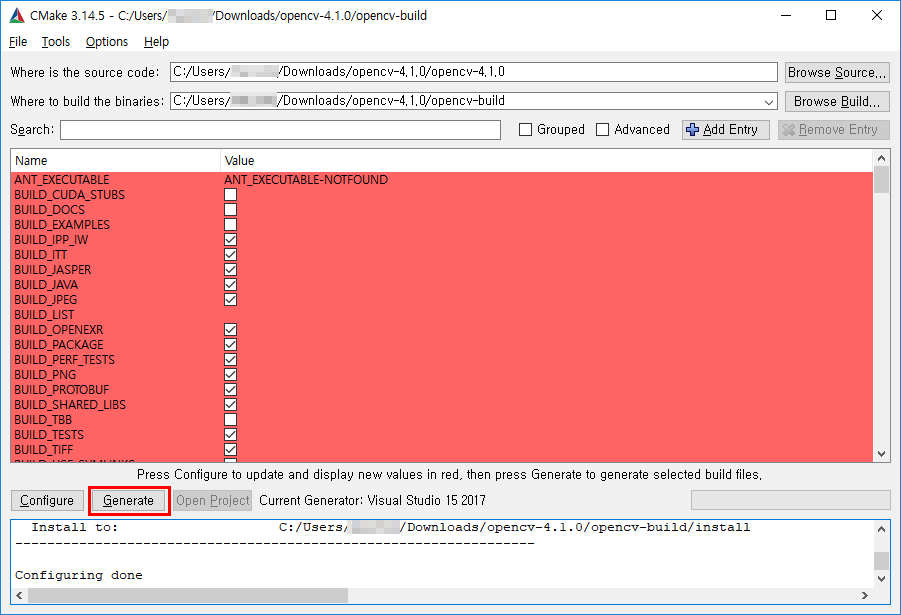The image size is (901, 615).
Task: Uncheck the BUILD_PNG option
Action: coord(230,375)
